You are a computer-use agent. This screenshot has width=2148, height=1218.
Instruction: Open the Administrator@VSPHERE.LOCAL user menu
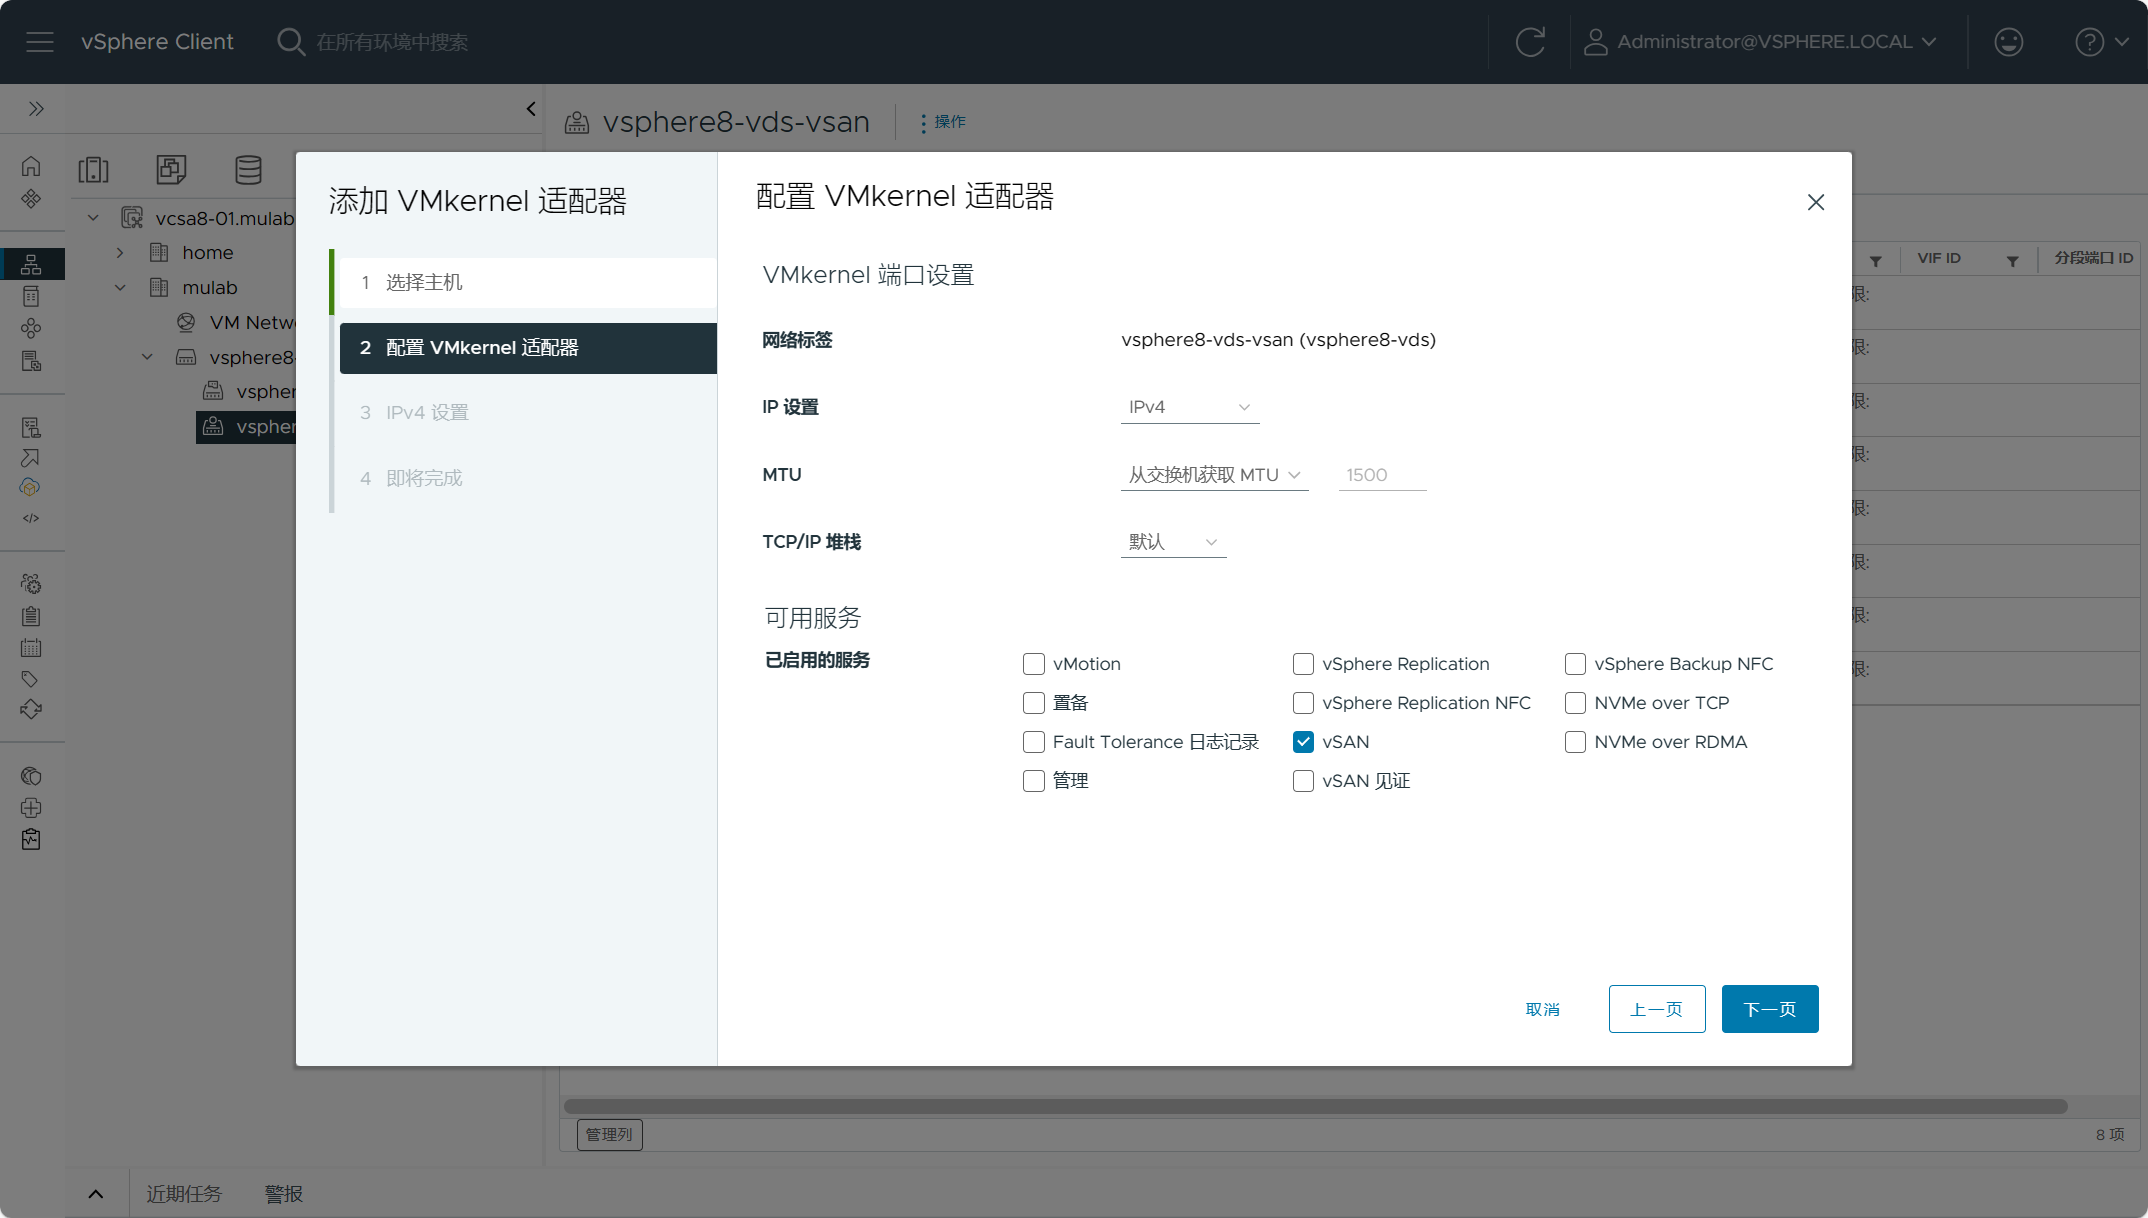tap(1761, 42)
